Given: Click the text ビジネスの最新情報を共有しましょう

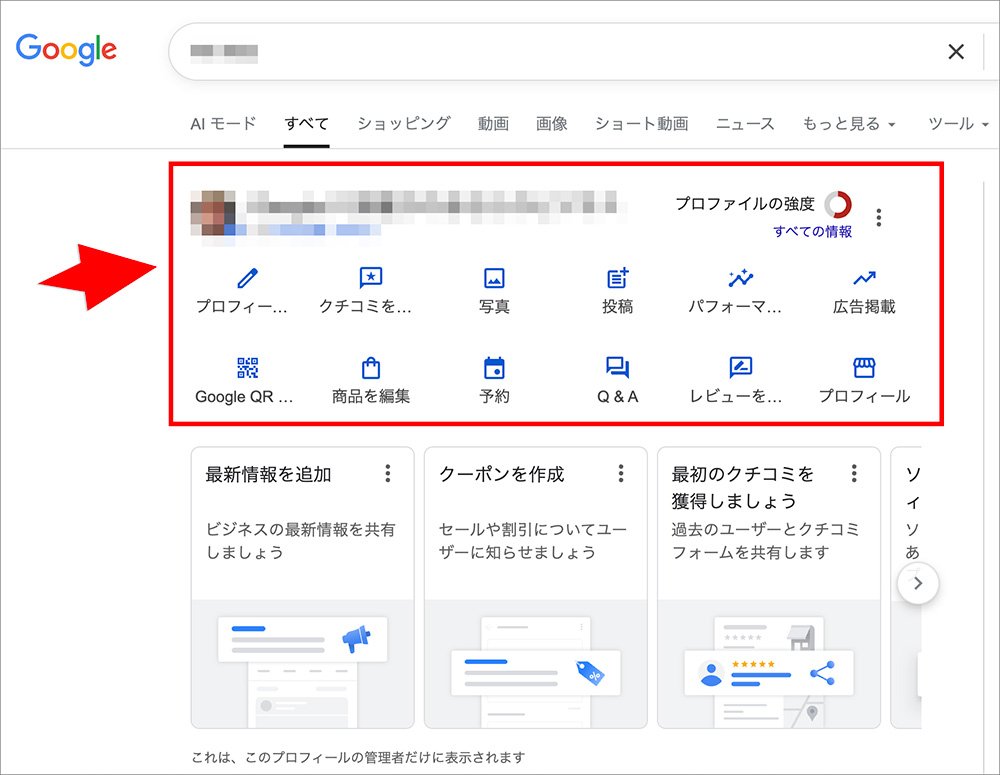Looking at the screenshot, I should [x=300, y=540].
